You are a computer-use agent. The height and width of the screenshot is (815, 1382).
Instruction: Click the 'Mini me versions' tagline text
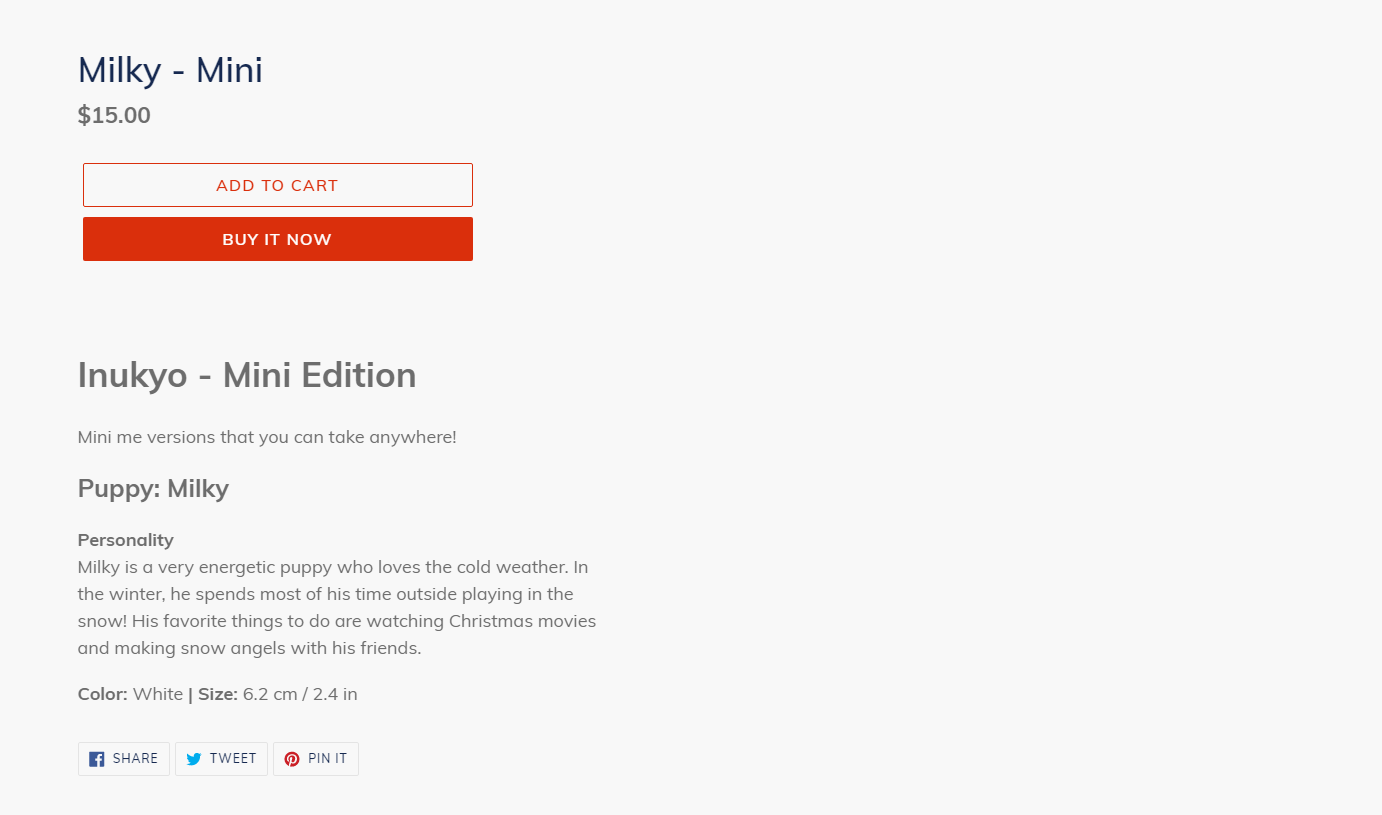coord(267,437)
